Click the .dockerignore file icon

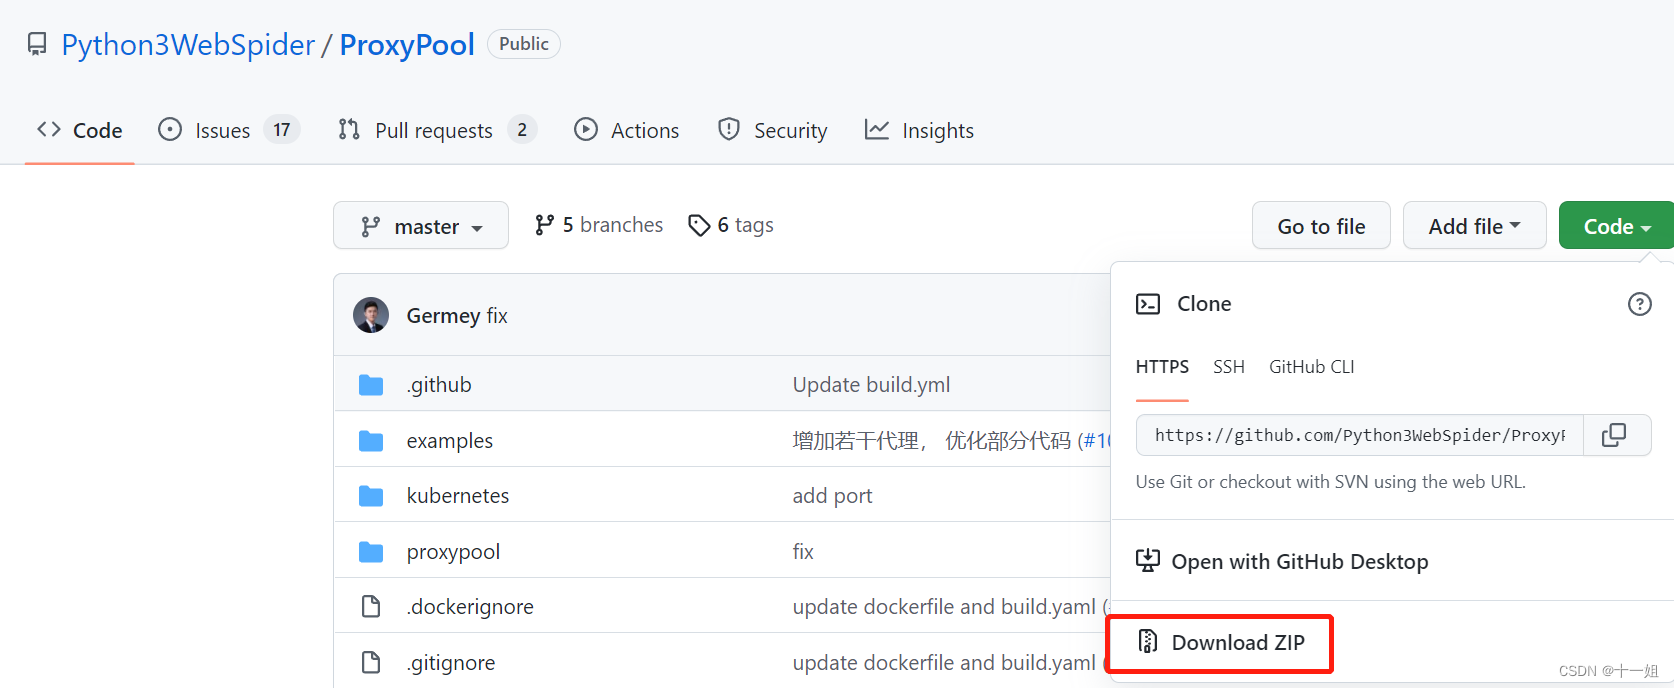pyautogui.click(x=371, y=607)
